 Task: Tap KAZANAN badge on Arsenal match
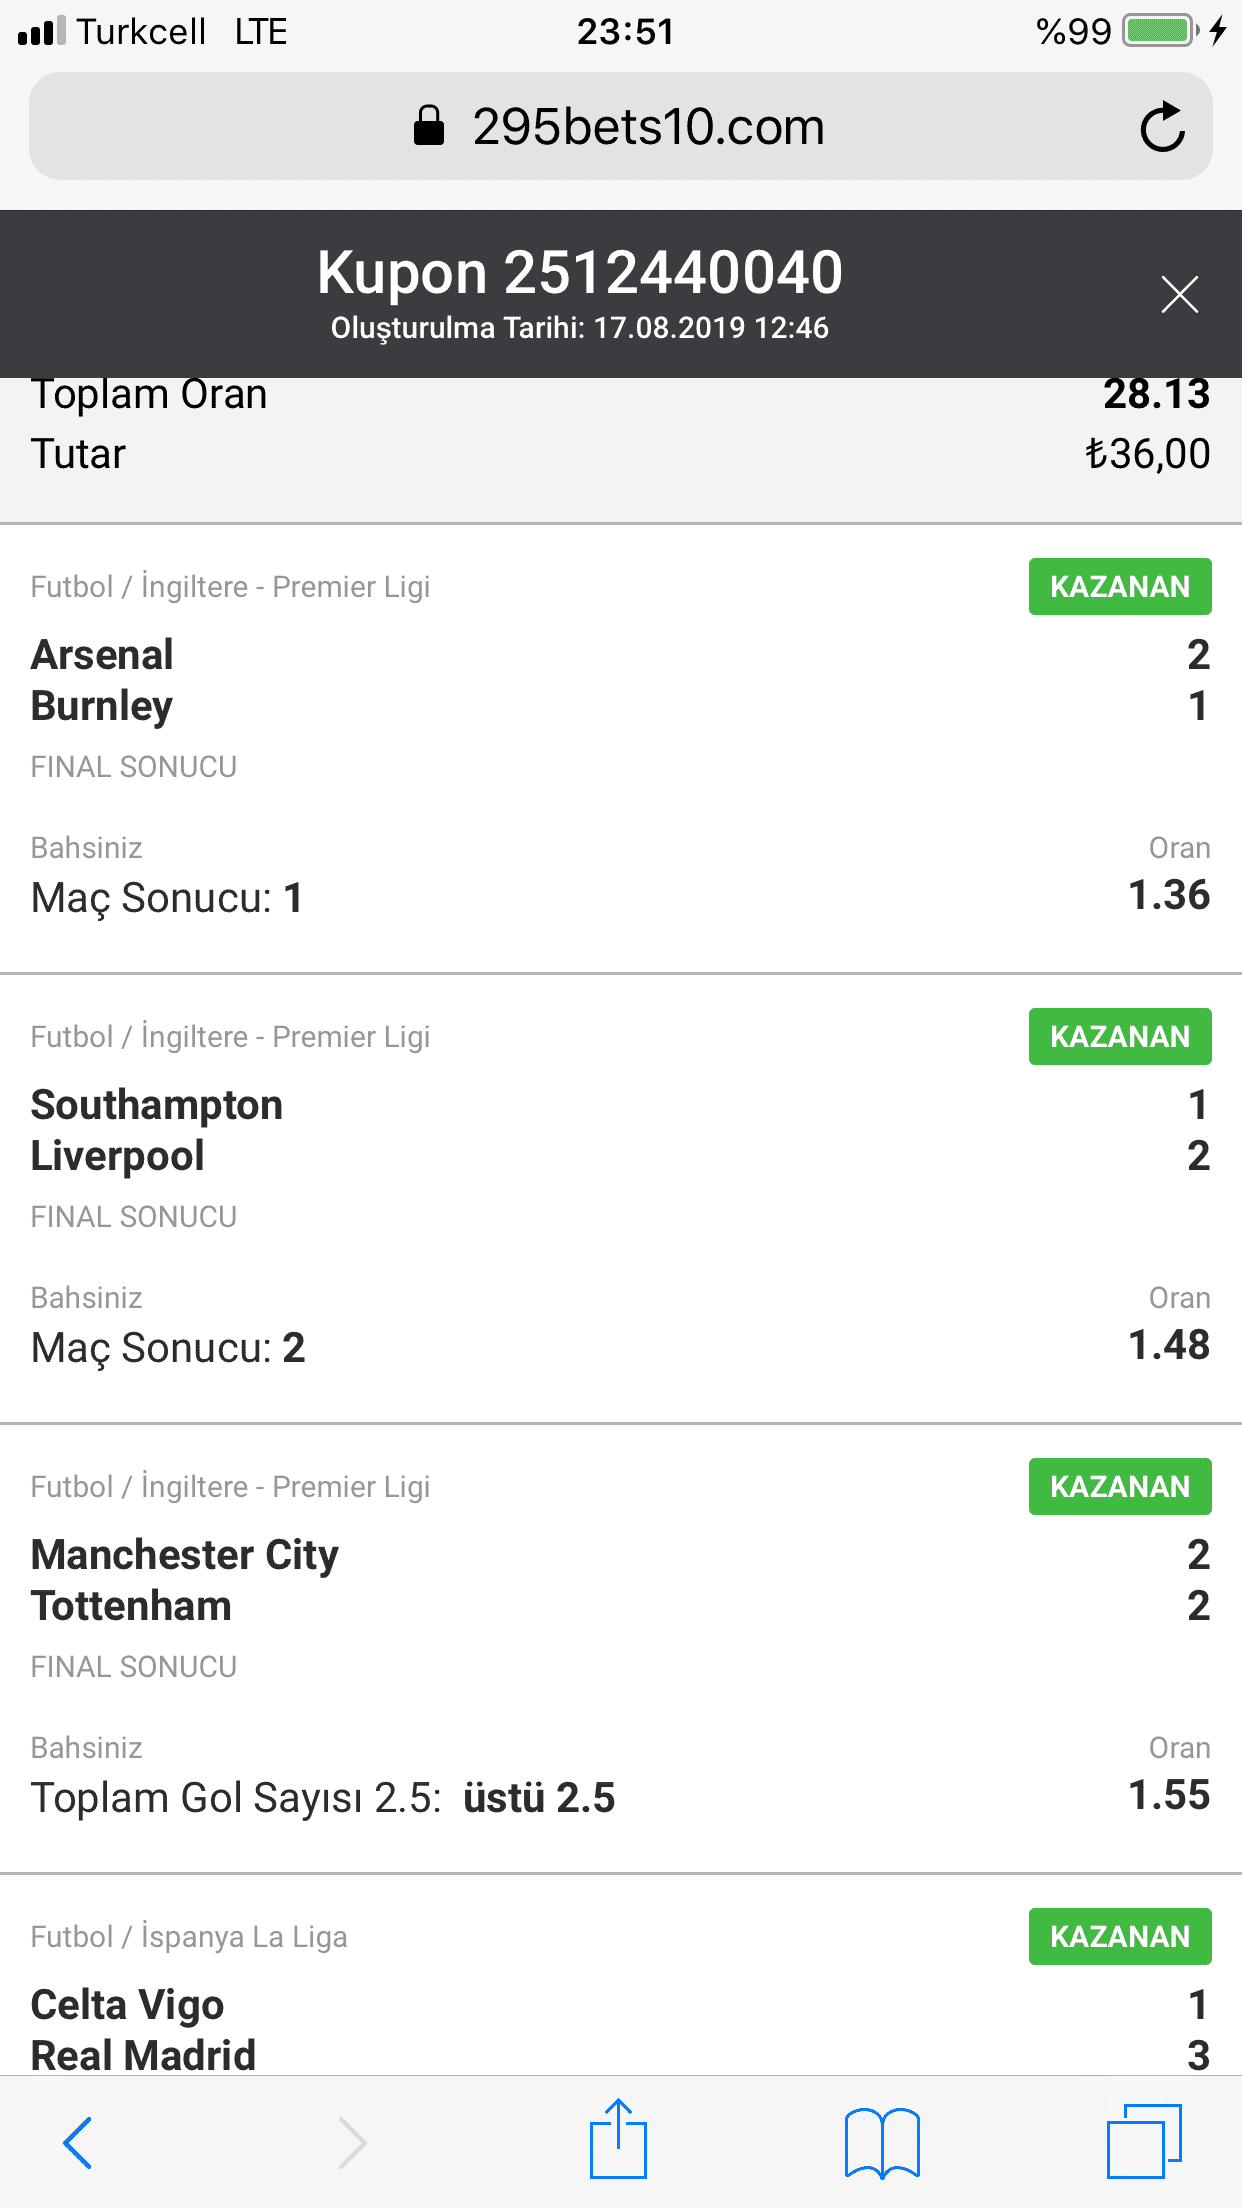click(1120, 586)
